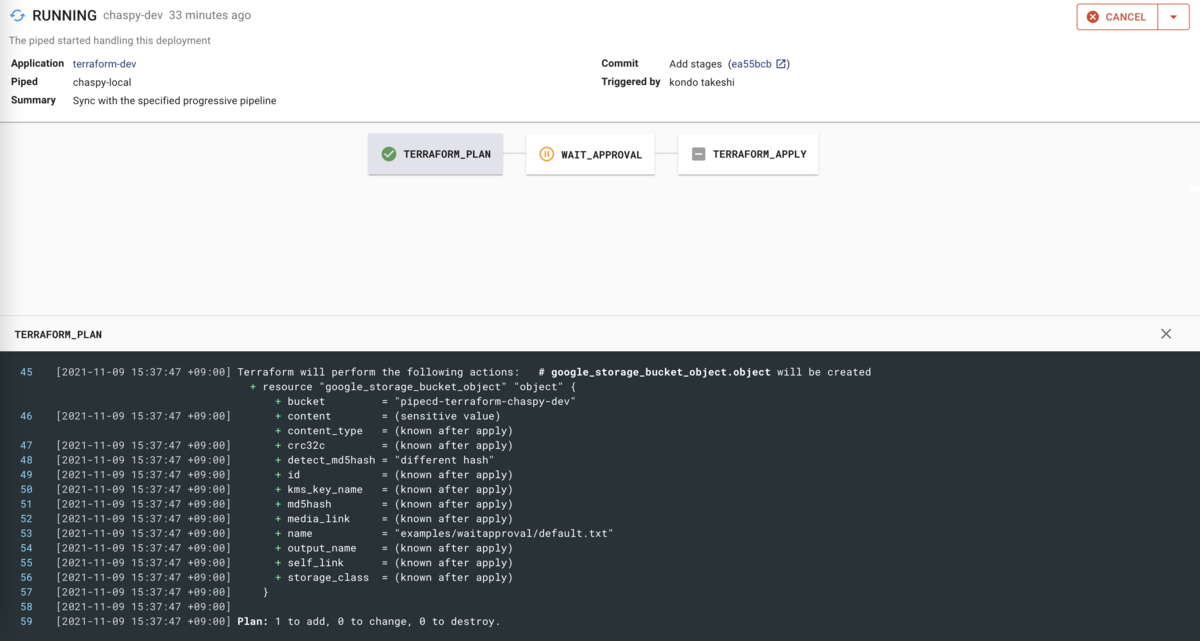Click the gray status icon on TERRAFORM_APPLY stage
The image size is (1200, 641).
[x=698, y=154]
